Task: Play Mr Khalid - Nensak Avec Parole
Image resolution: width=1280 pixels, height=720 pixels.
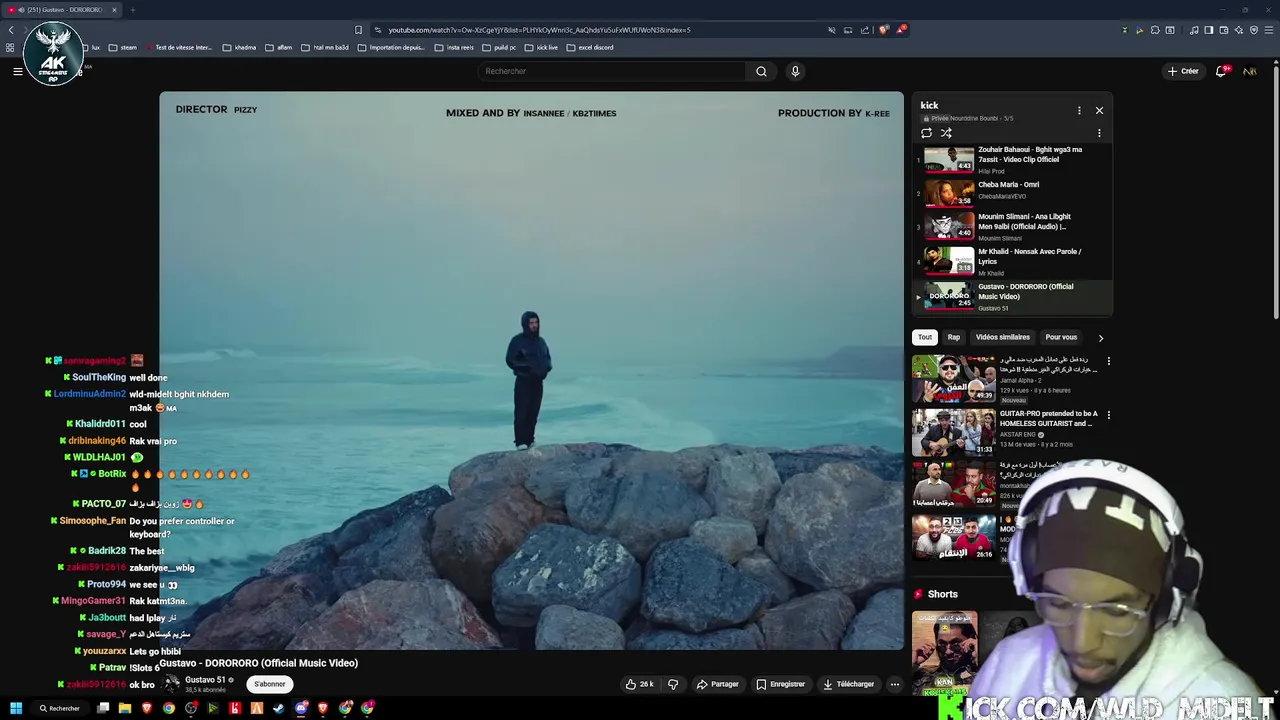Action: click(1012, 261)
